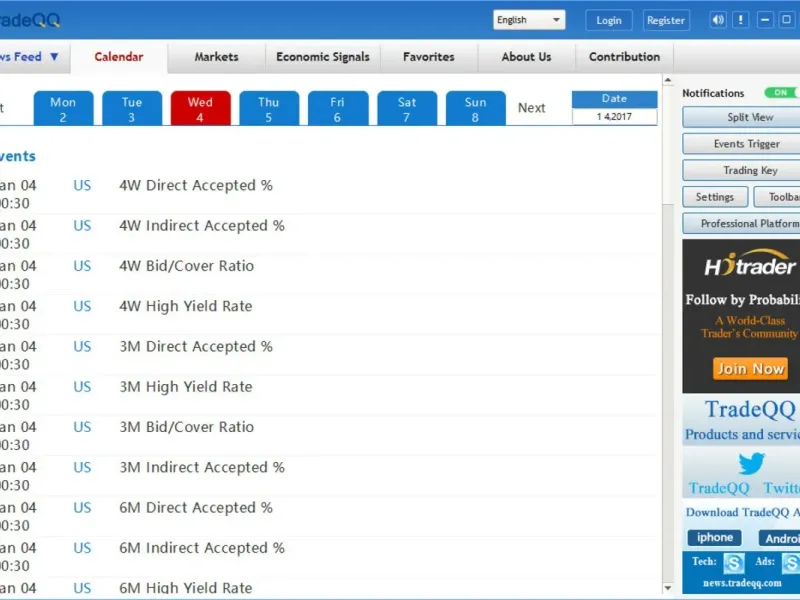Go to Next week
This screenshot has height=600, width=800.
[532, 108]
